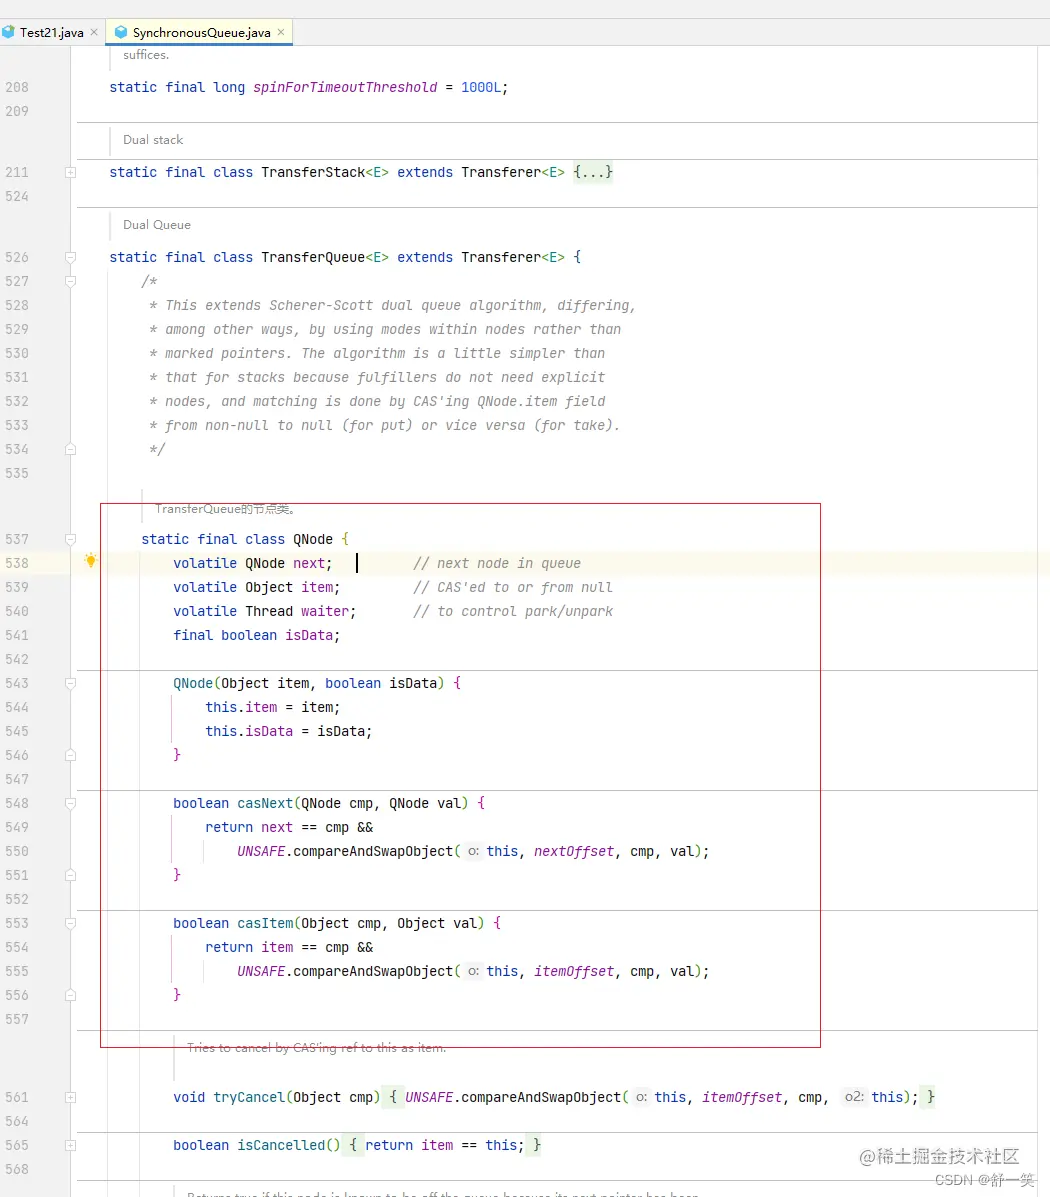Click the spinForTimeoutThreshold field name
The height and width of the screenshot is (1197, 1050).
(x=345, y=87)
